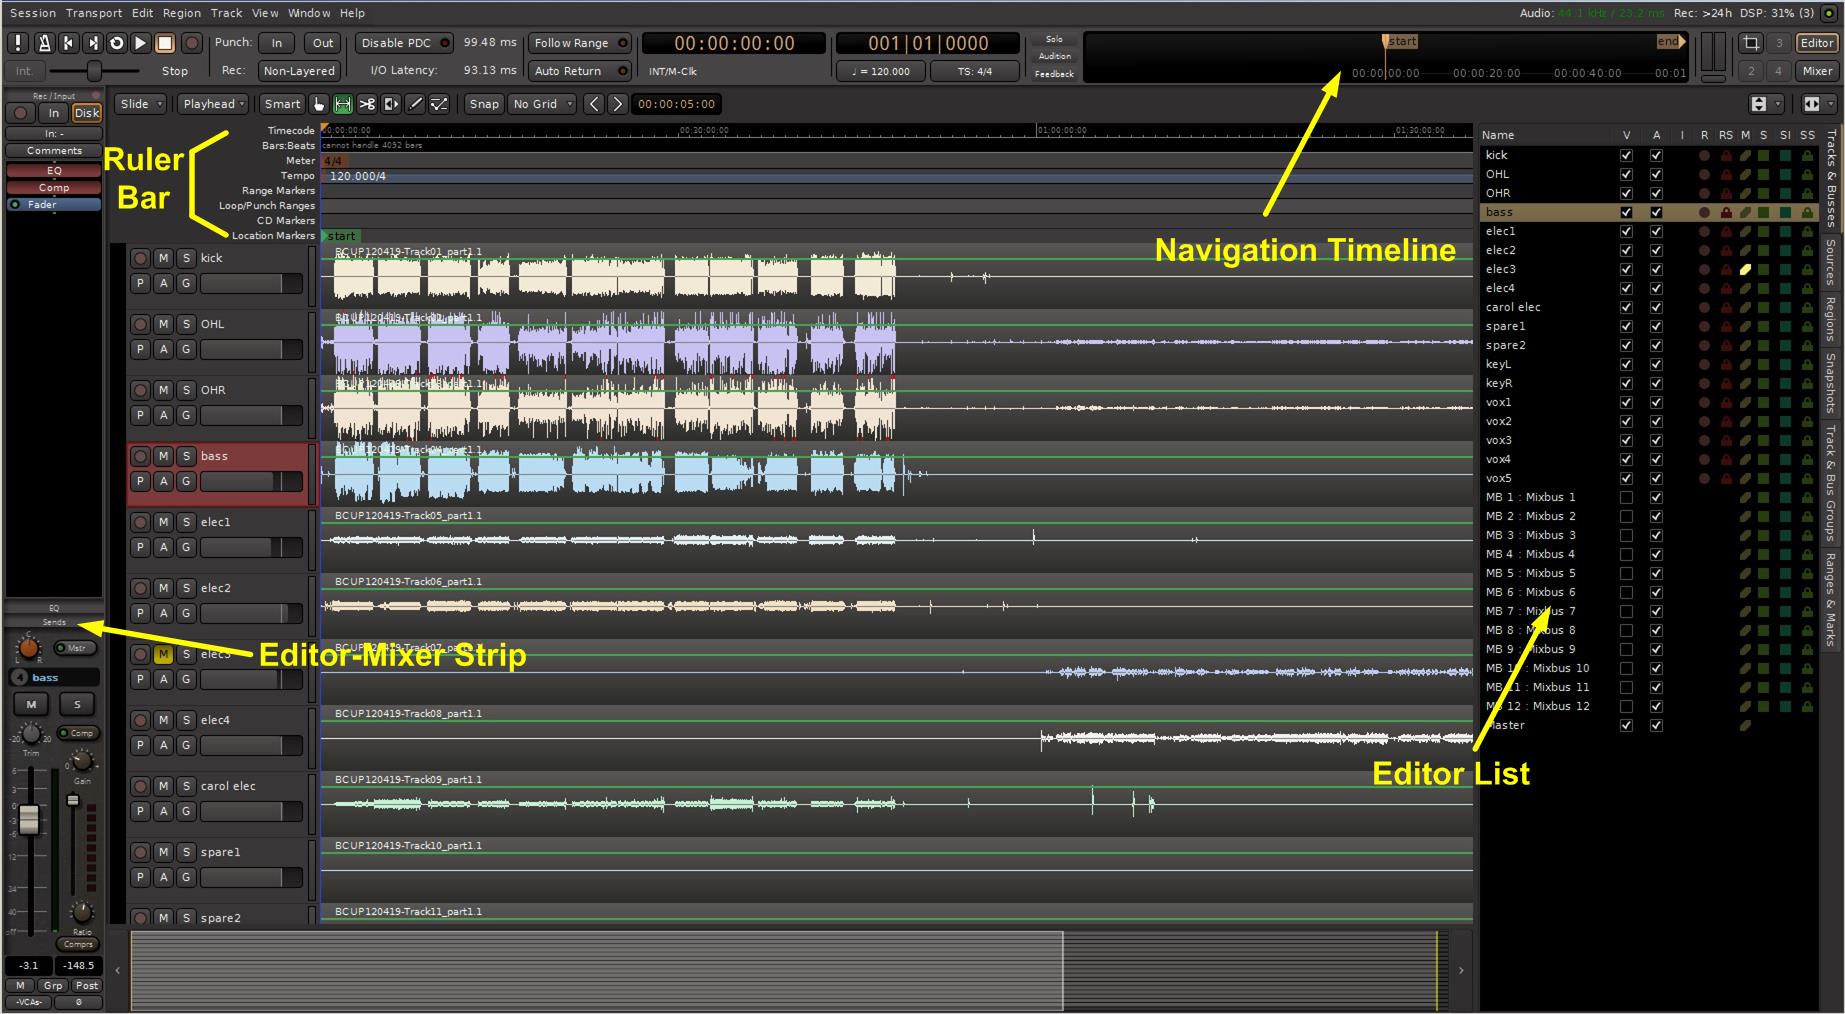
Task: Open time signature TS: 4/4 selector
Action: (974, 71)
